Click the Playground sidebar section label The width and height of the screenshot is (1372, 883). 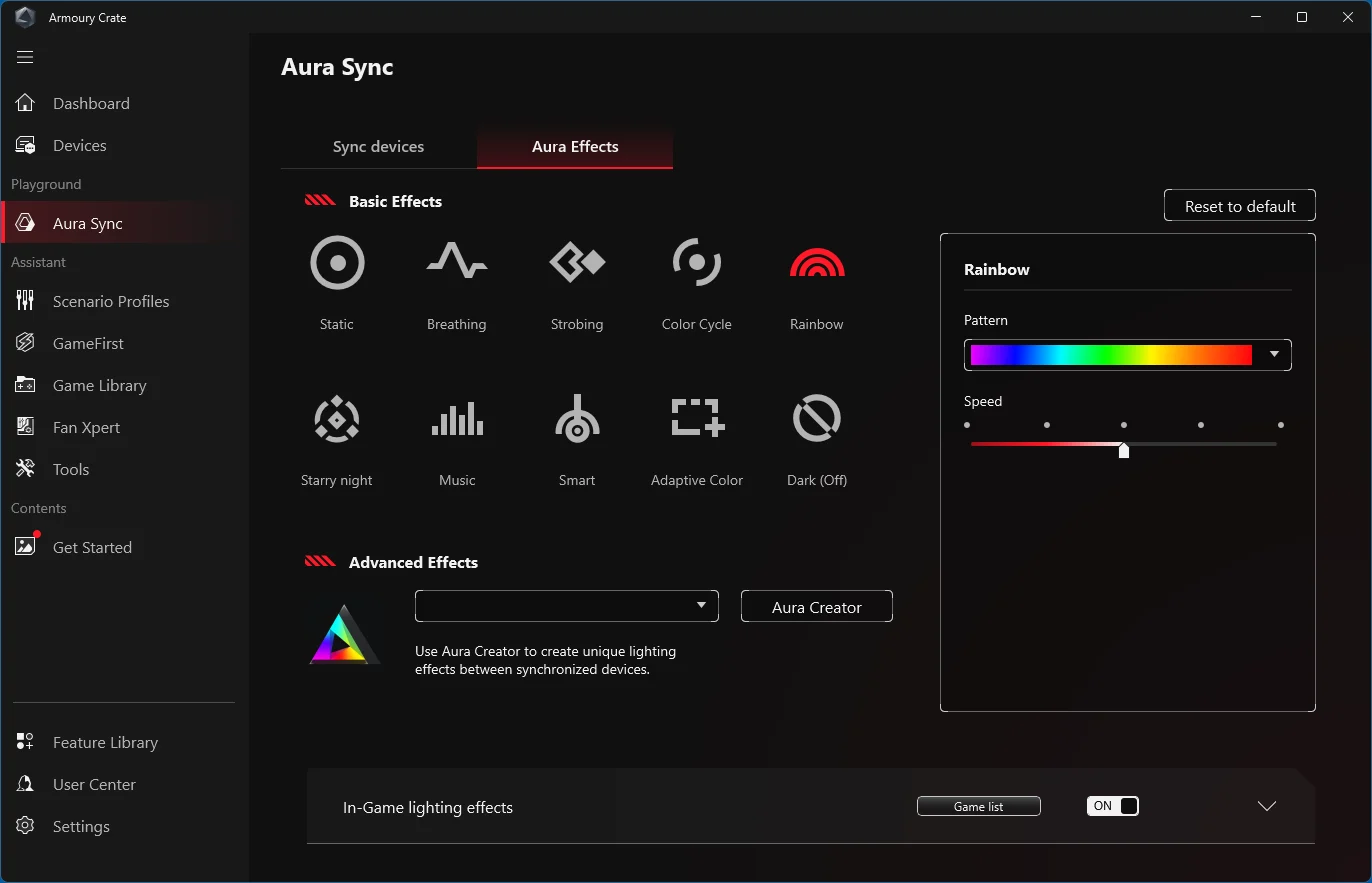(x=46, y=185)
